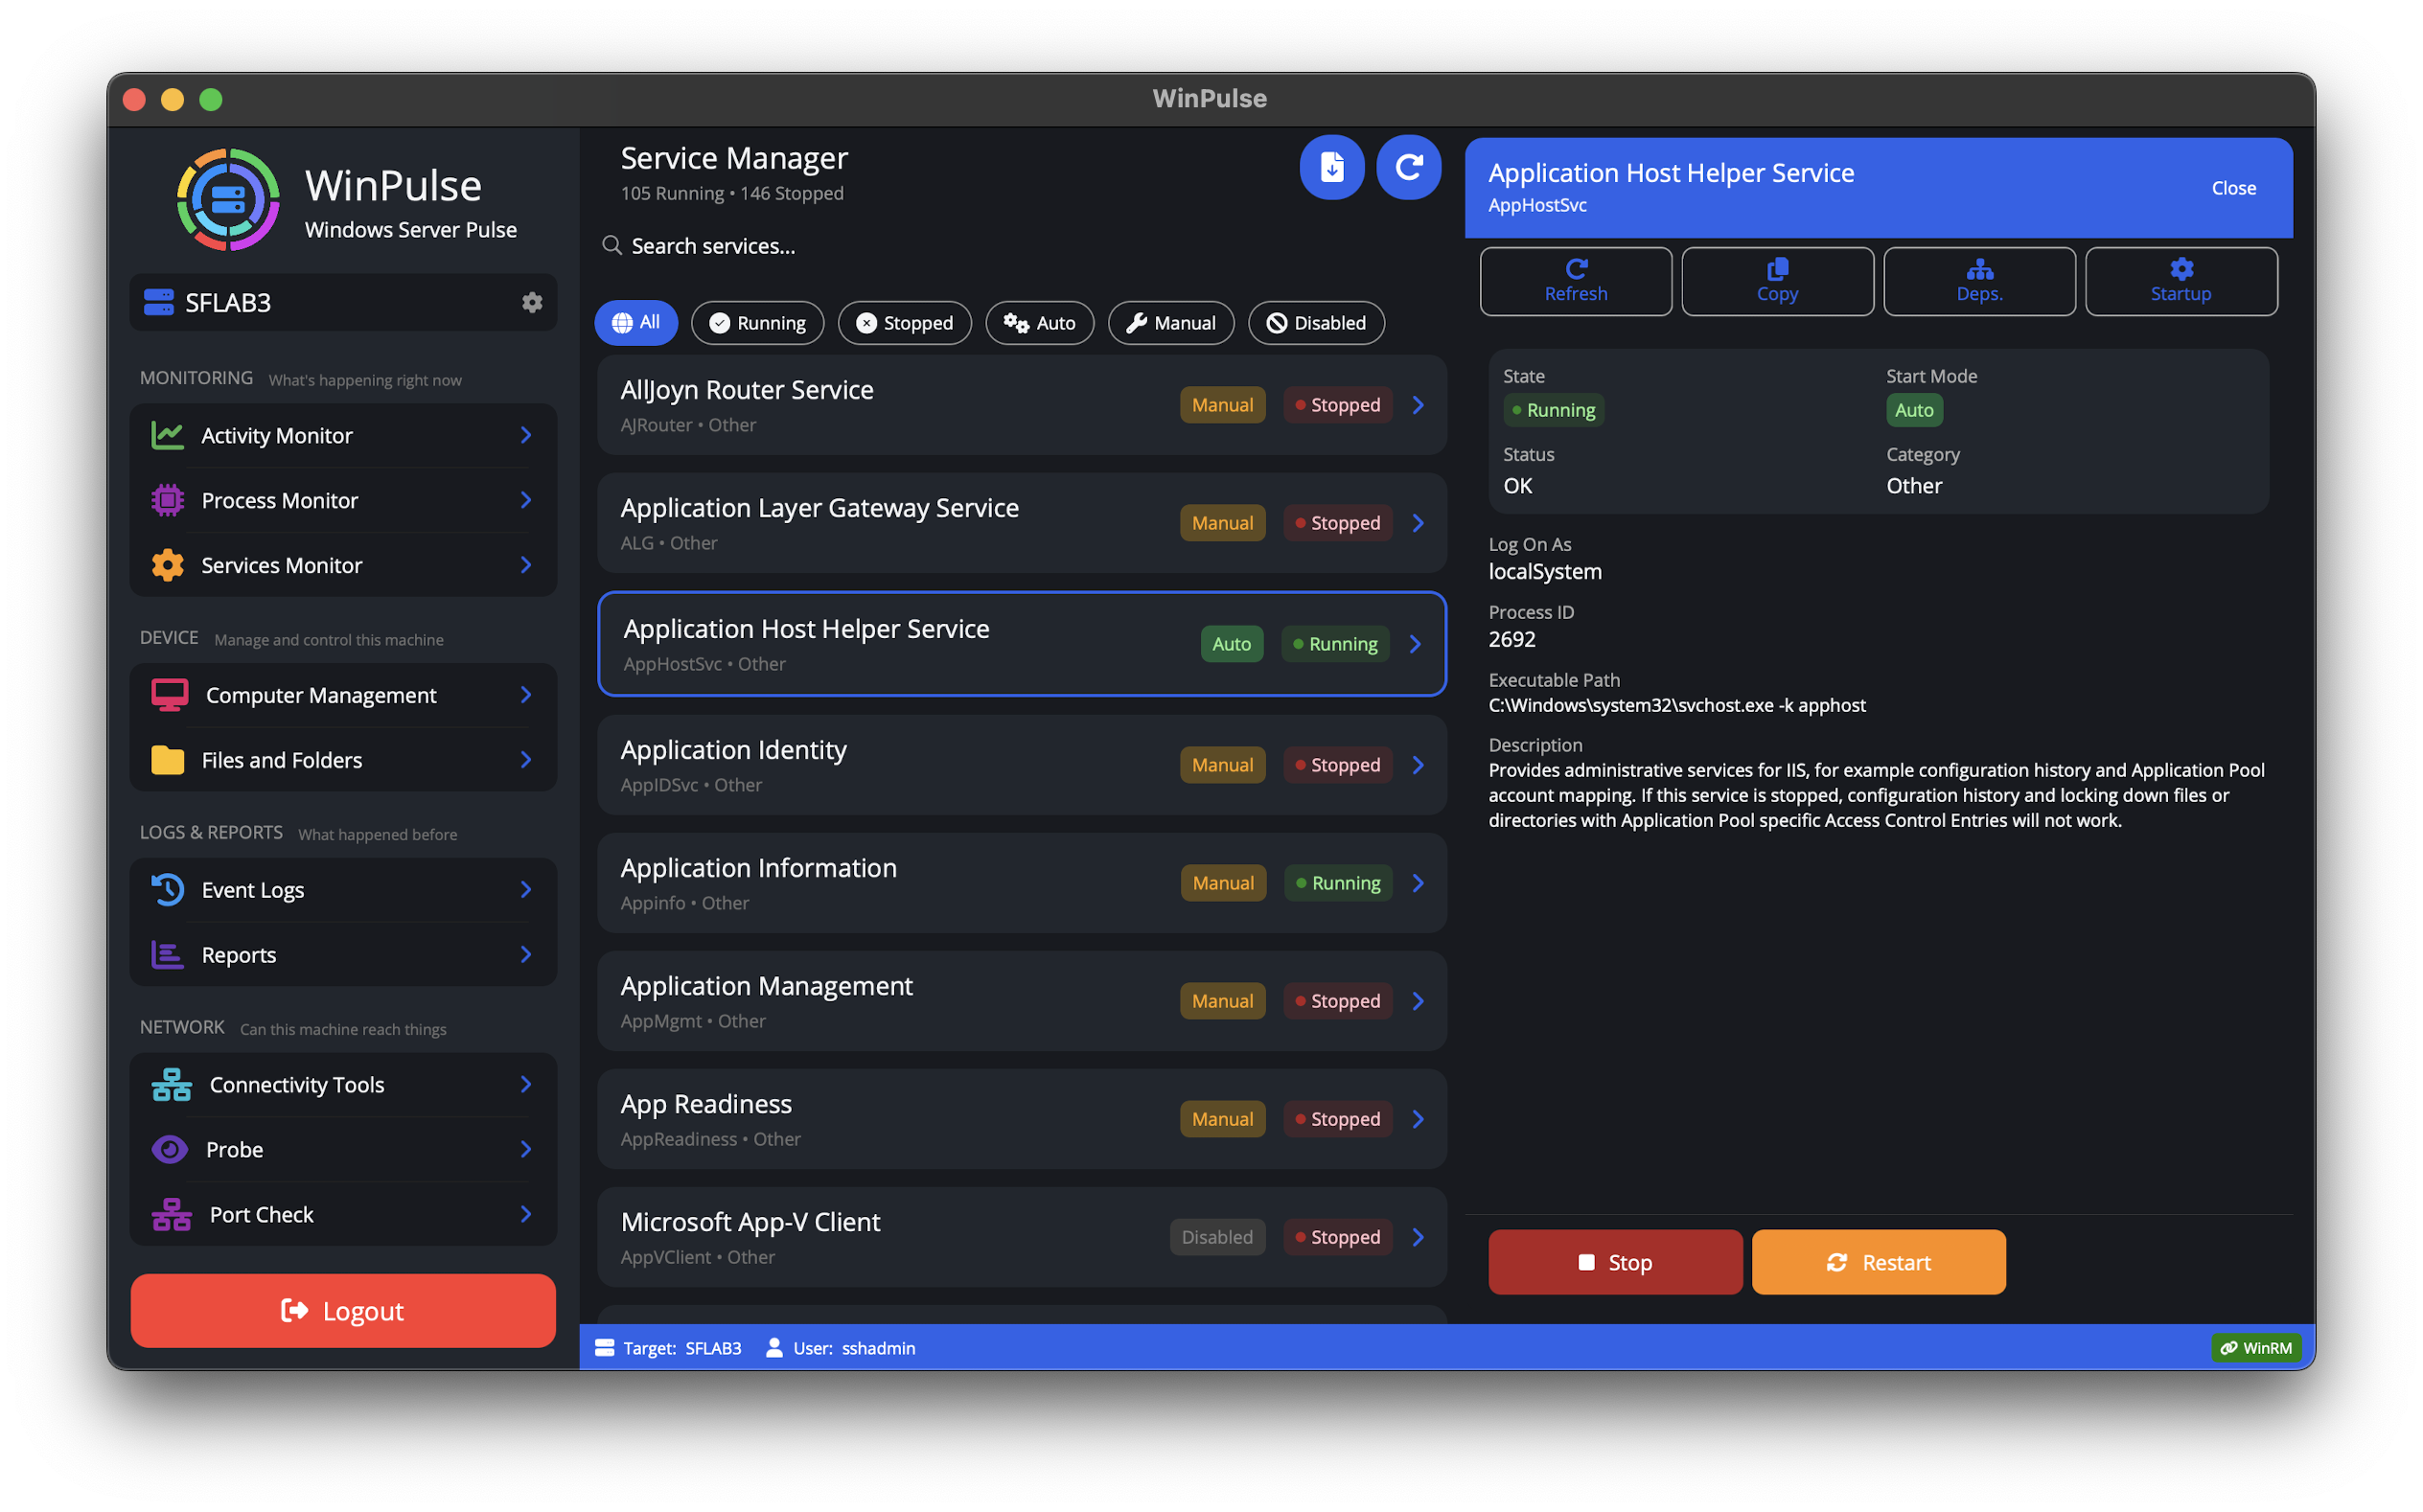This screenshot has width=2423, height=1512.
Task: Expand the Microsoft App-V Client entry
Action: pos(1417,1236)
